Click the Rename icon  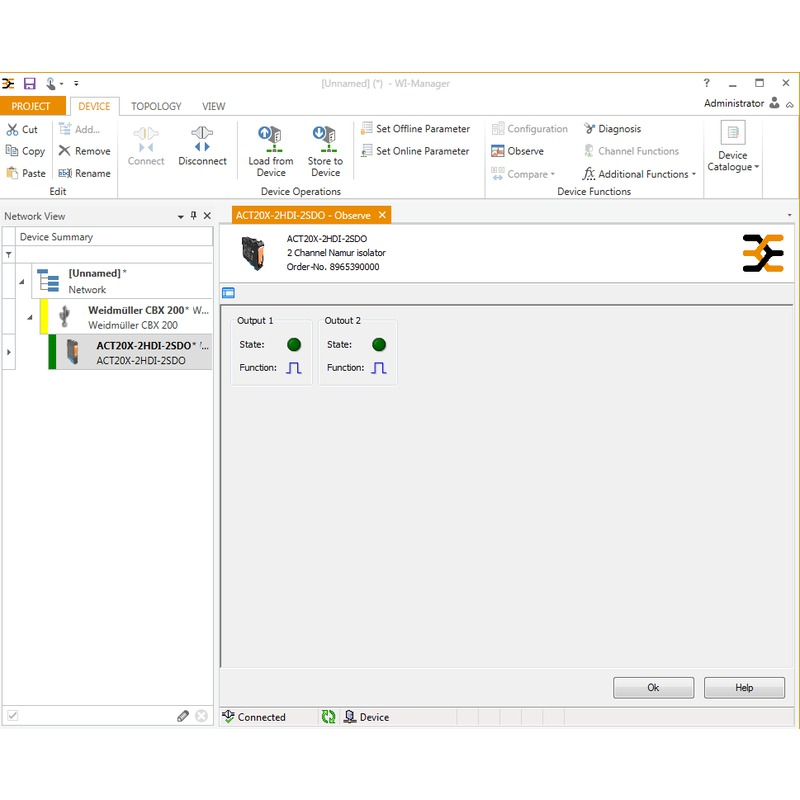pyautogui.click(x=65, y=173)
